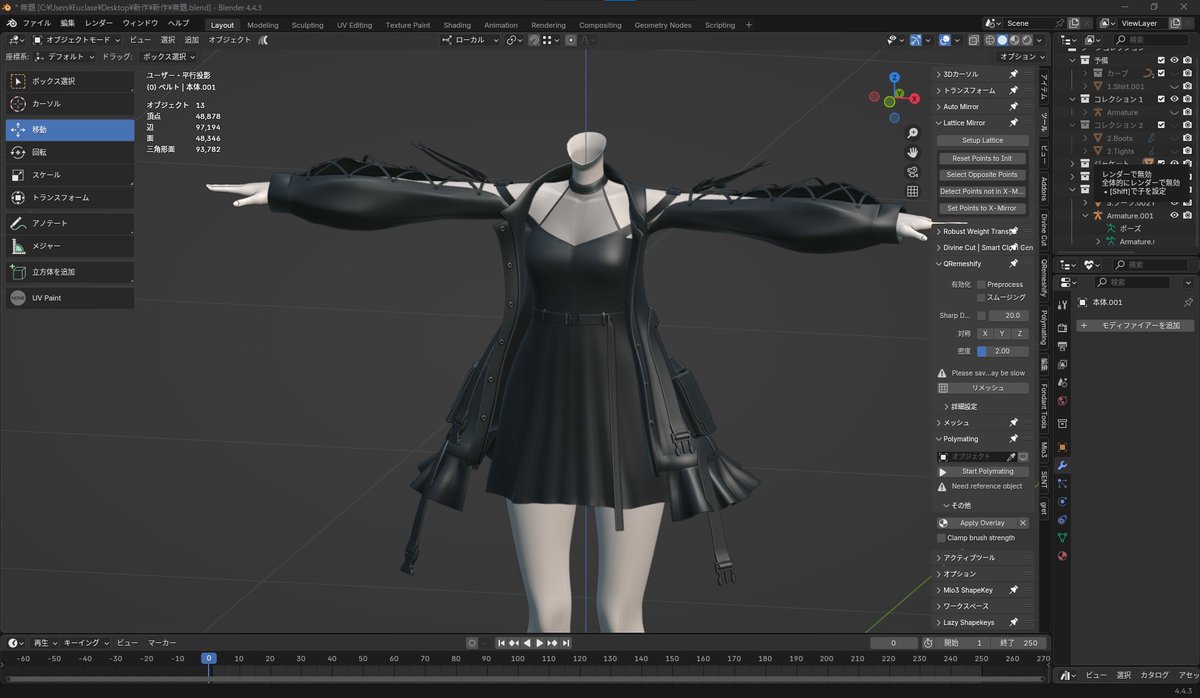Toggle camera view with camera icon

pyautogui.click(x=912, y=171)
